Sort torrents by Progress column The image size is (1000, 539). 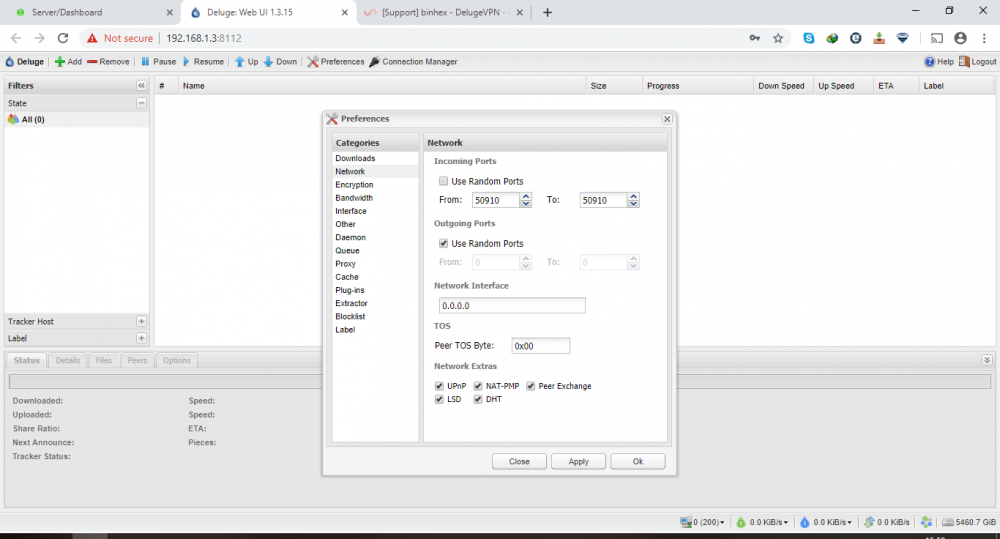(x=697, y=85)
